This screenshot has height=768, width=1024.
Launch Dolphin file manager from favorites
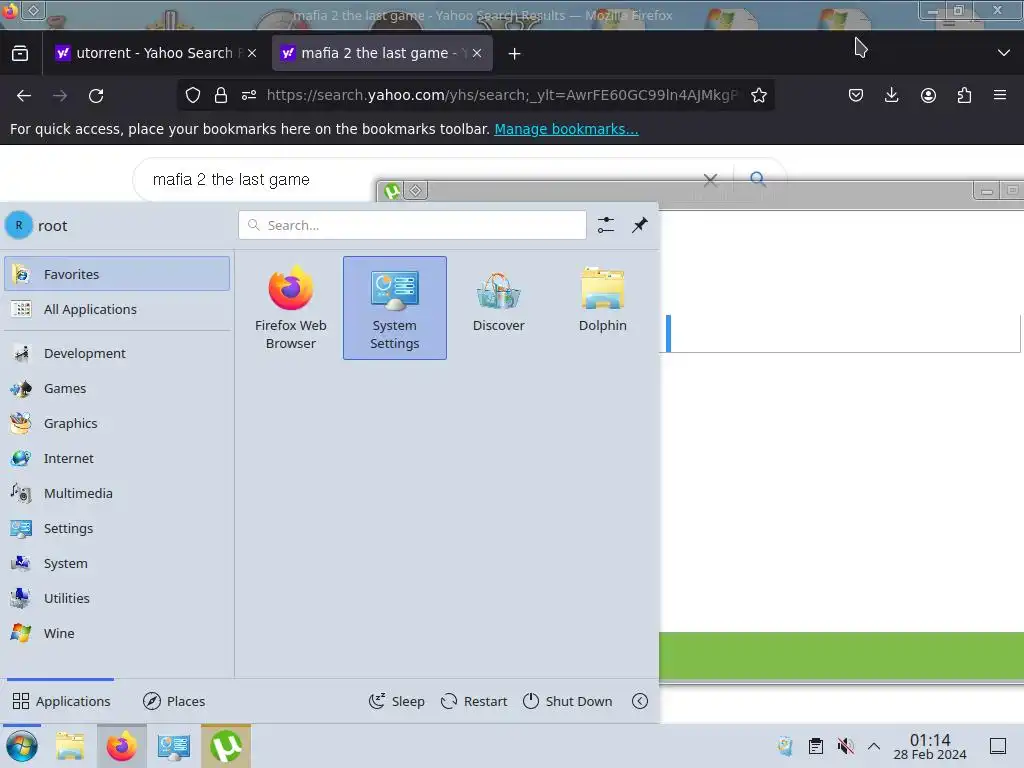(x=602, y=308)
